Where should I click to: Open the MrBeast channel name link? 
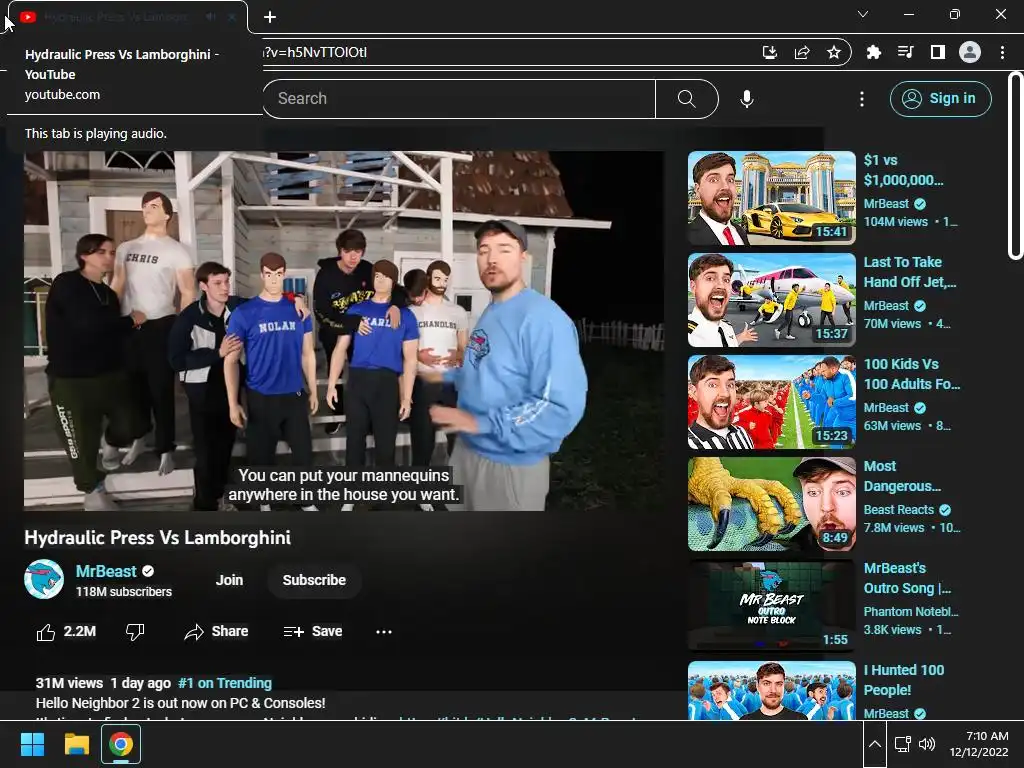pyautogui.click(x=106, y=571)
